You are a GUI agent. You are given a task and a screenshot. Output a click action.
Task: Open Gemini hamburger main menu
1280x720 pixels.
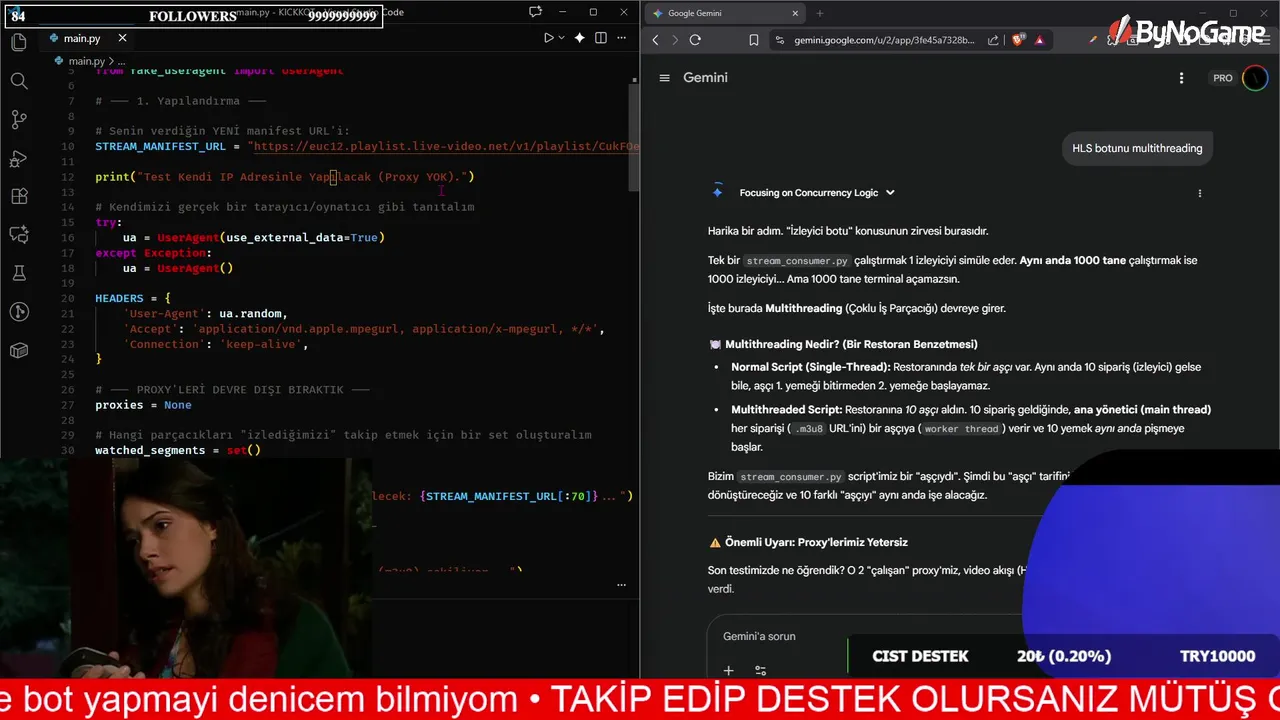(x=664, y=78)
